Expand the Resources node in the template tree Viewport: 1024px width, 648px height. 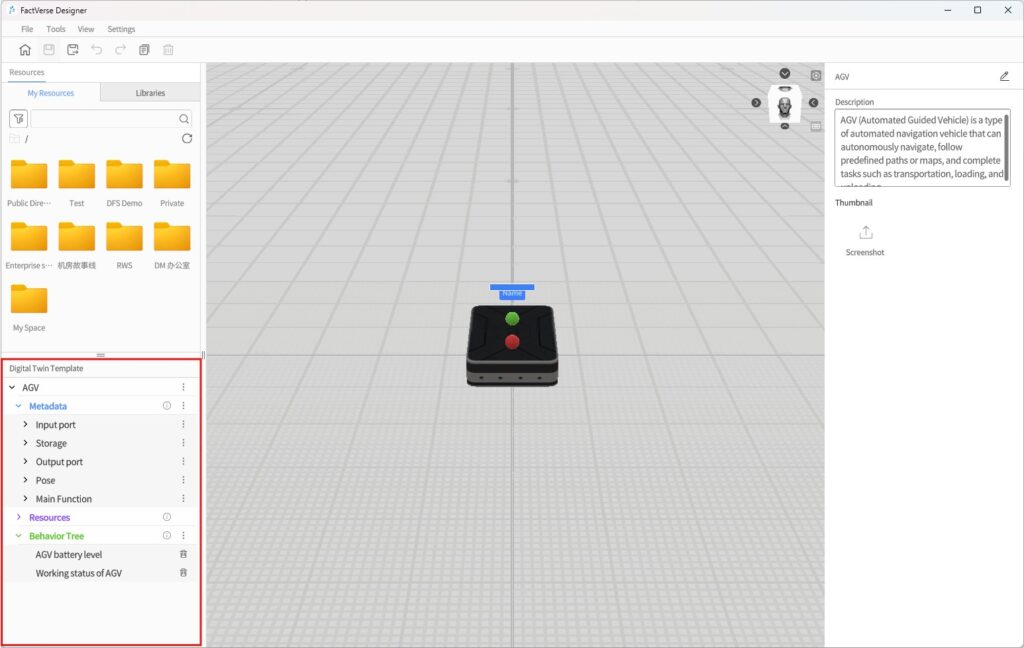(x=18, y=517)
